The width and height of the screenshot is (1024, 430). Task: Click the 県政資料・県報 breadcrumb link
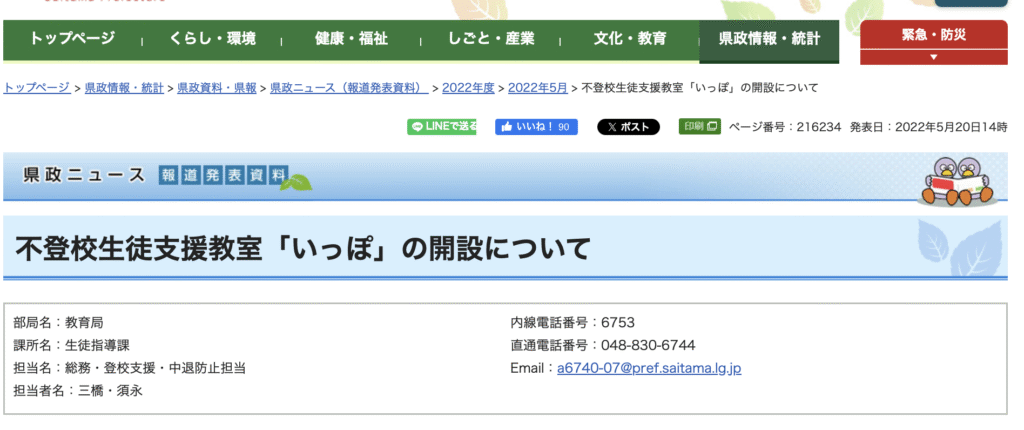tap(217, 88)
